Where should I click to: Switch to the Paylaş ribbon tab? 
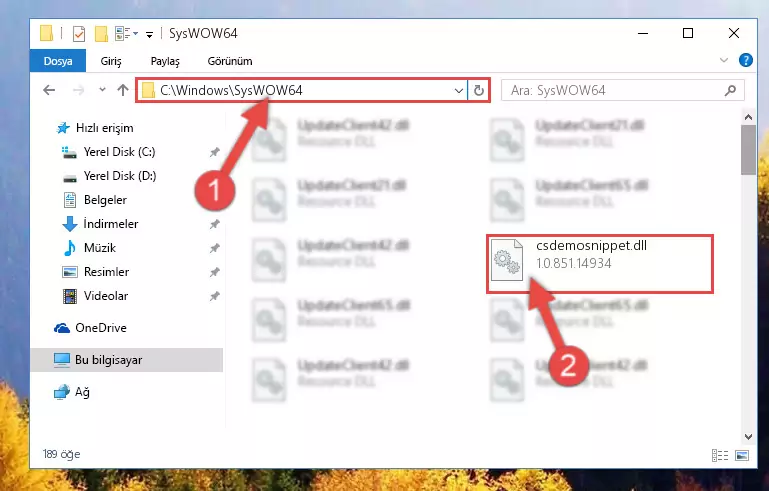[165, 61]
